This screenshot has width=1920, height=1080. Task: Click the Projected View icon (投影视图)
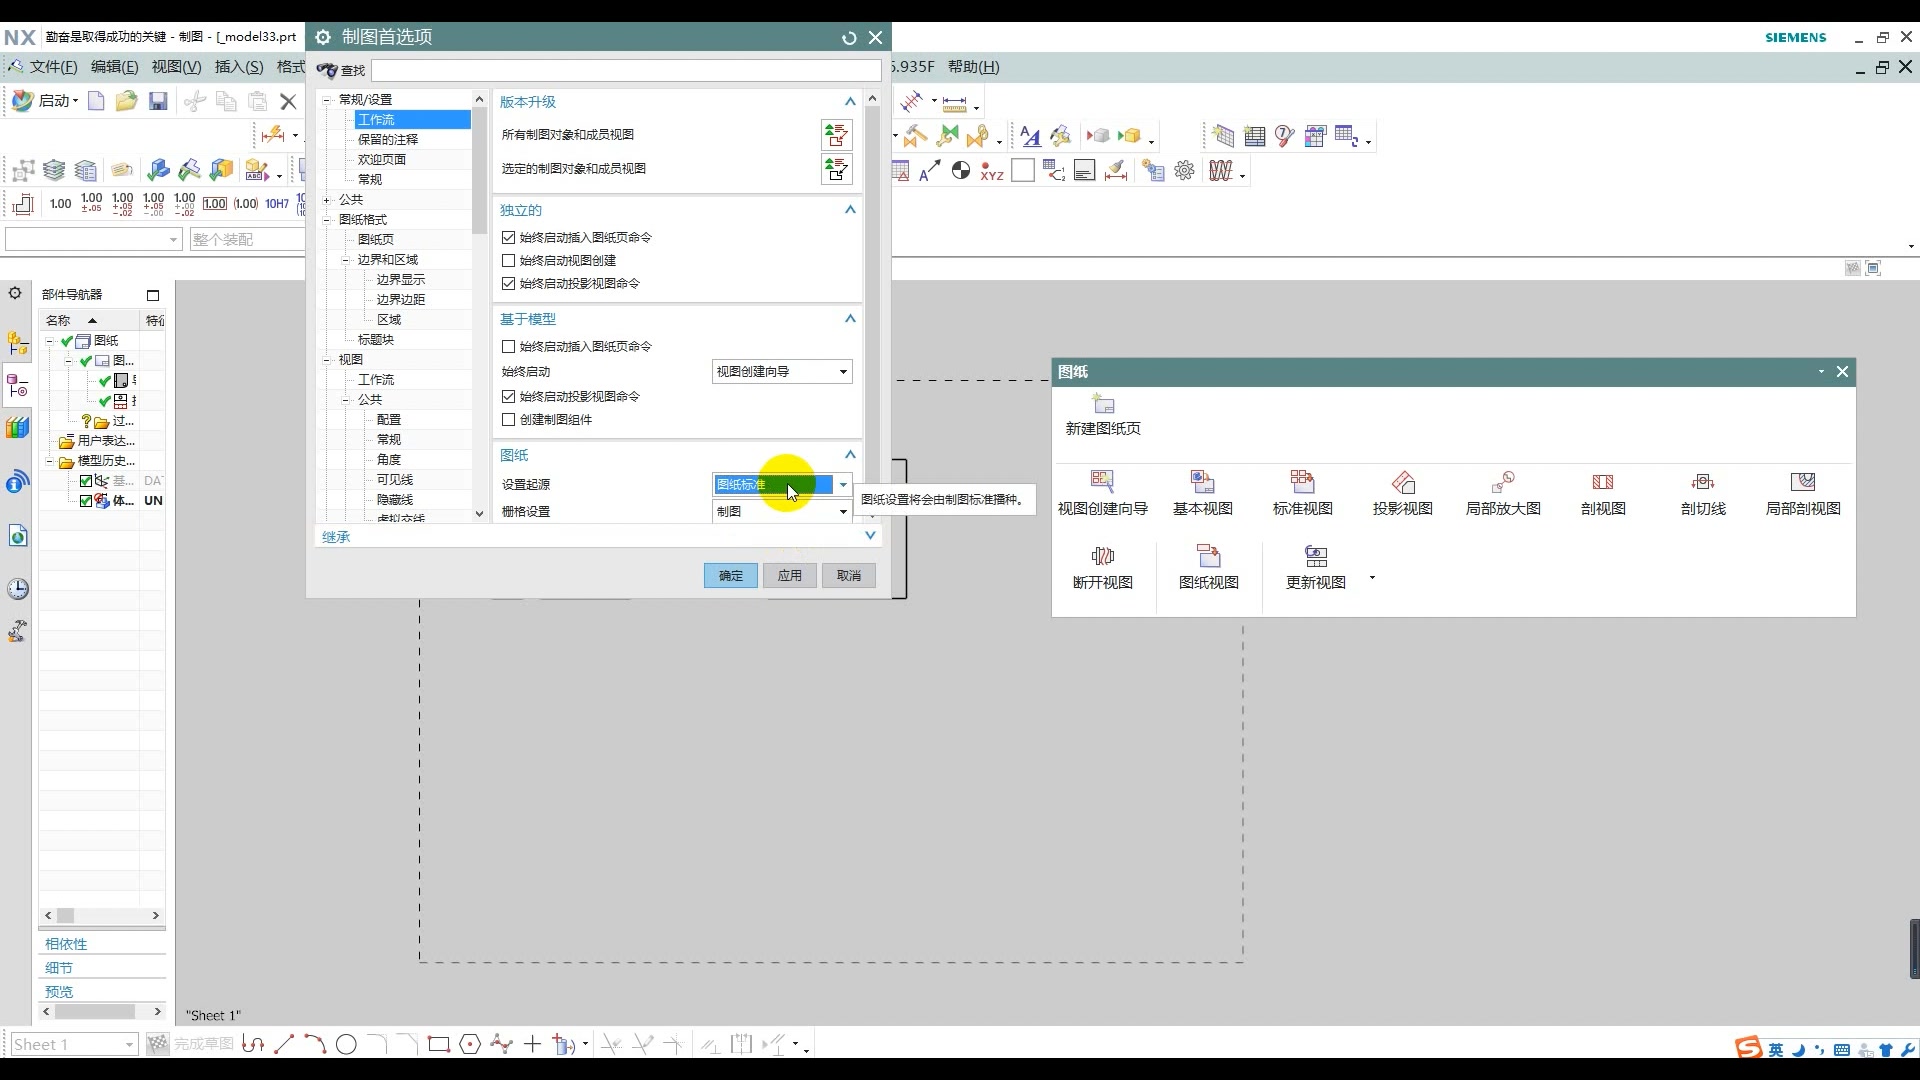(x=1402, y=483)
